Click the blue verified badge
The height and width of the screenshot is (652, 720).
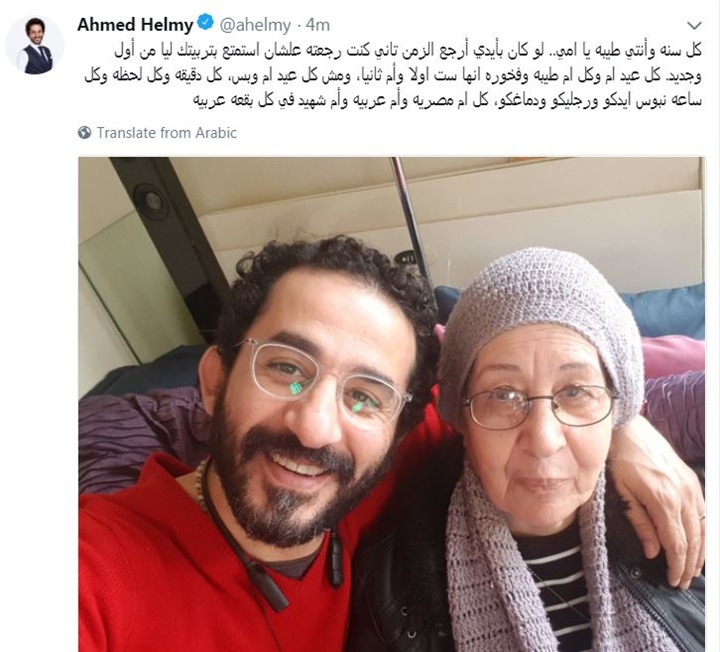point(206,22)
